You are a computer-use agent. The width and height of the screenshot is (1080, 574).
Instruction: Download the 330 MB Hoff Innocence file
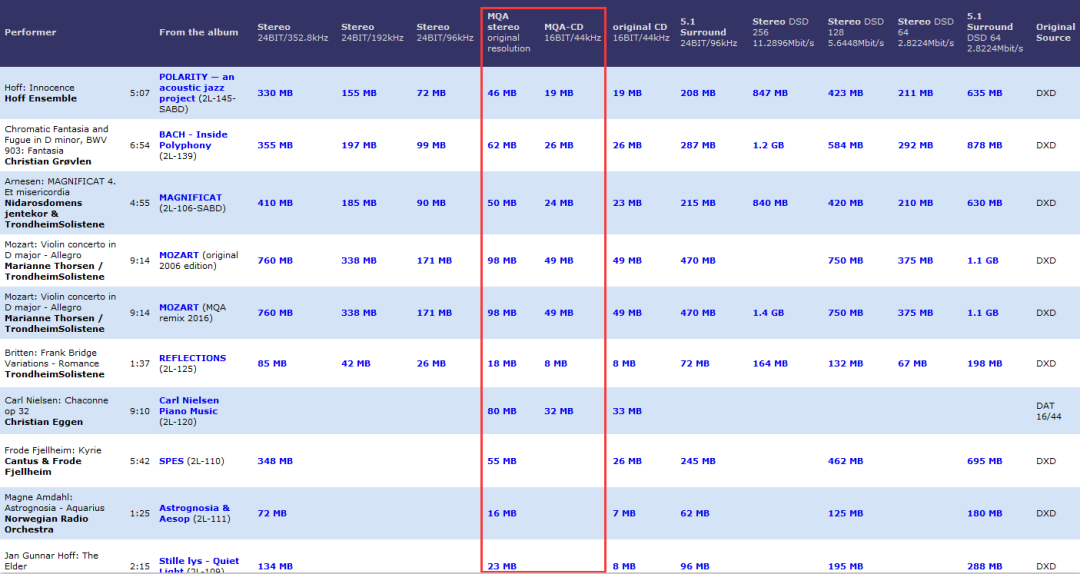pos(275,93)
